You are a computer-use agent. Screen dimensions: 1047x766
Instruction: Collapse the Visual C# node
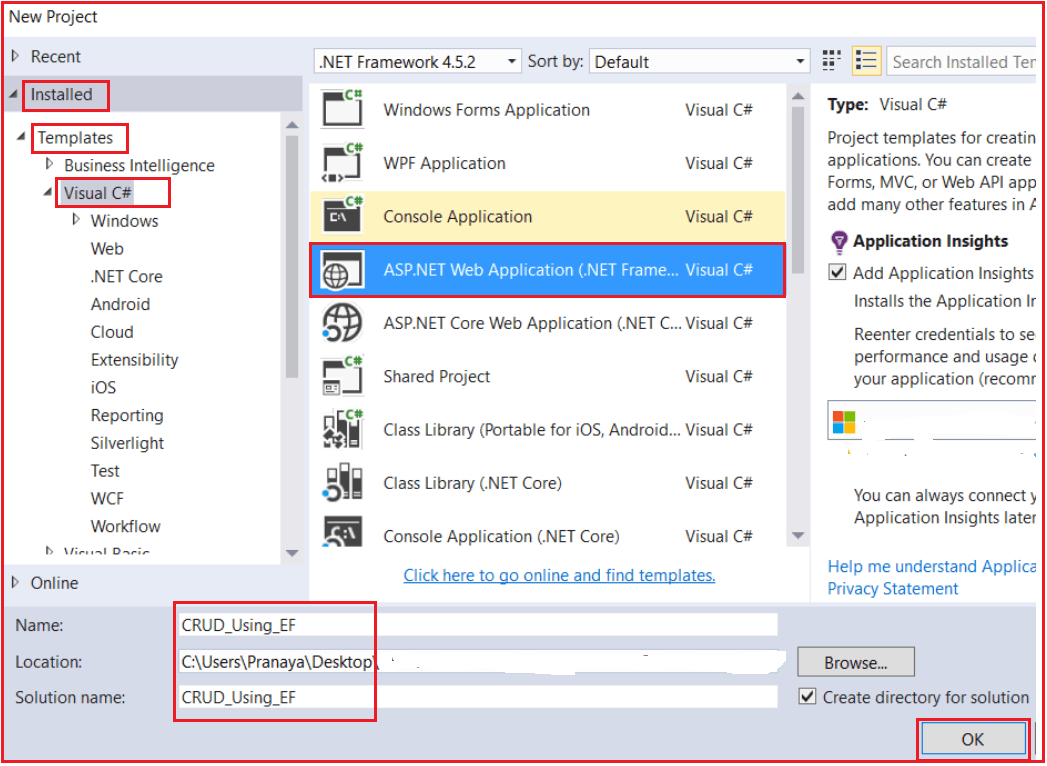click(48, 192)
